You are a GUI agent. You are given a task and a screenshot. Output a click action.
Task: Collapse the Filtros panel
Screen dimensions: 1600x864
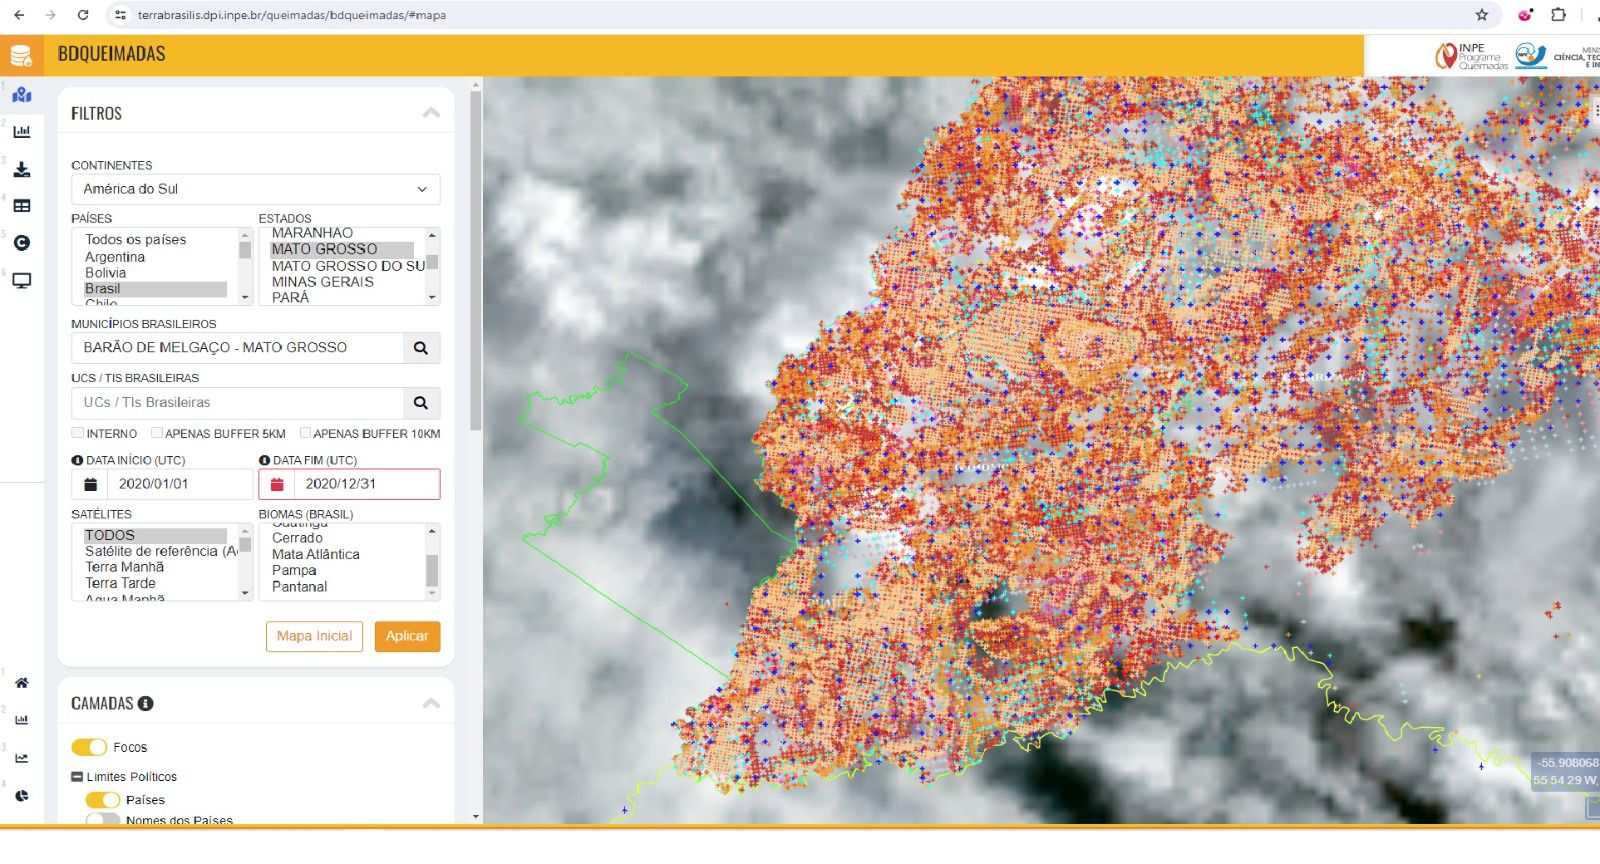(x=431, y=113)
